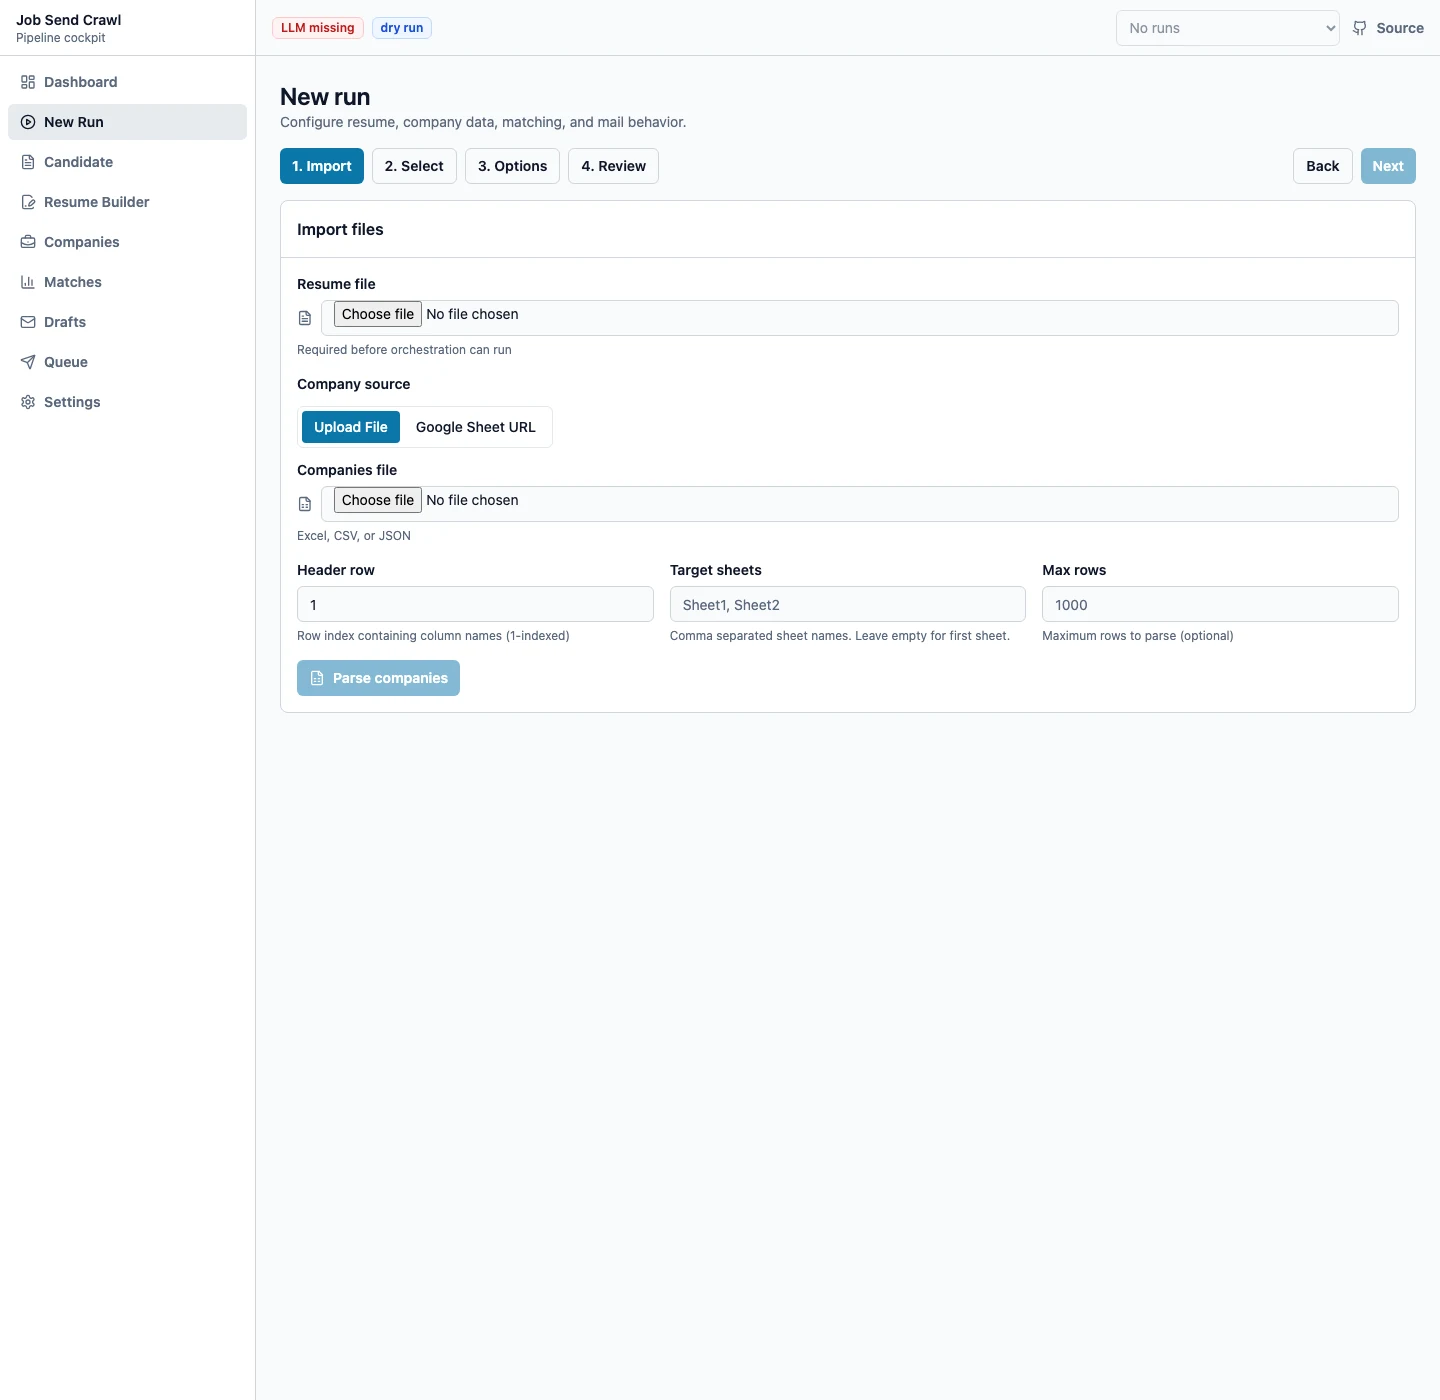Click the Candidate document icon
Viewport: 1440px width, 1400px height.
pos(28,162)
